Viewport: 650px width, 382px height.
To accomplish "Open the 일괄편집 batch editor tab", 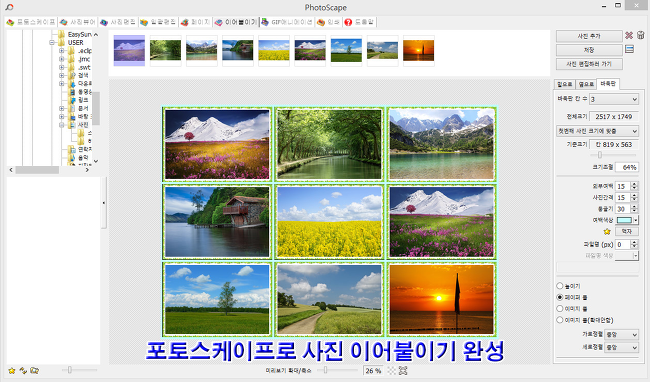I will pyautogui.click(x=158, y=22).
